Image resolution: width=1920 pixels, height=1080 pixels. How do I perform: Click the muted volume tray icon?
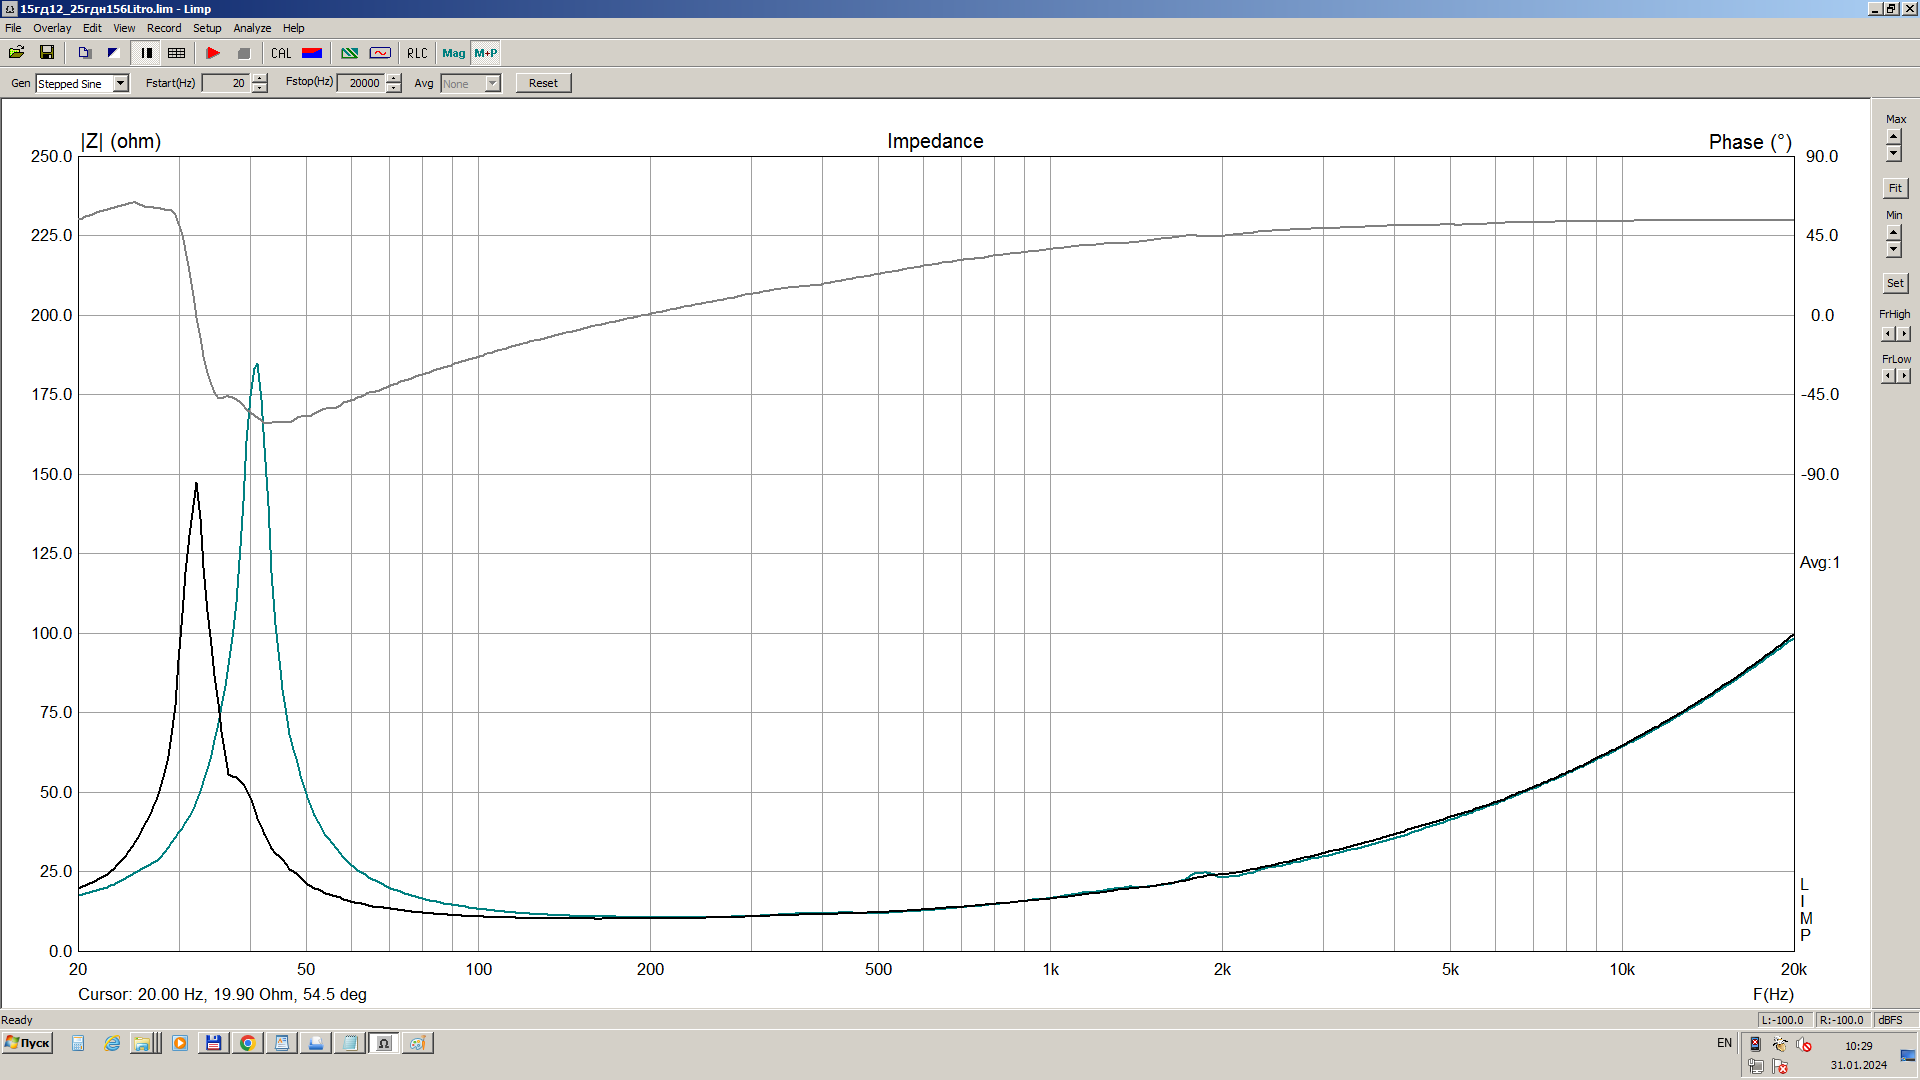1804,1045
